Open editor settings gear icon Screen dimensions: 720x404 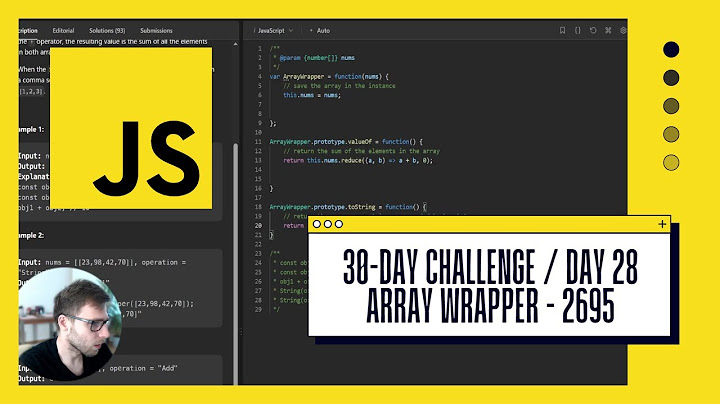pyautogui.click(x=623, y=30)
